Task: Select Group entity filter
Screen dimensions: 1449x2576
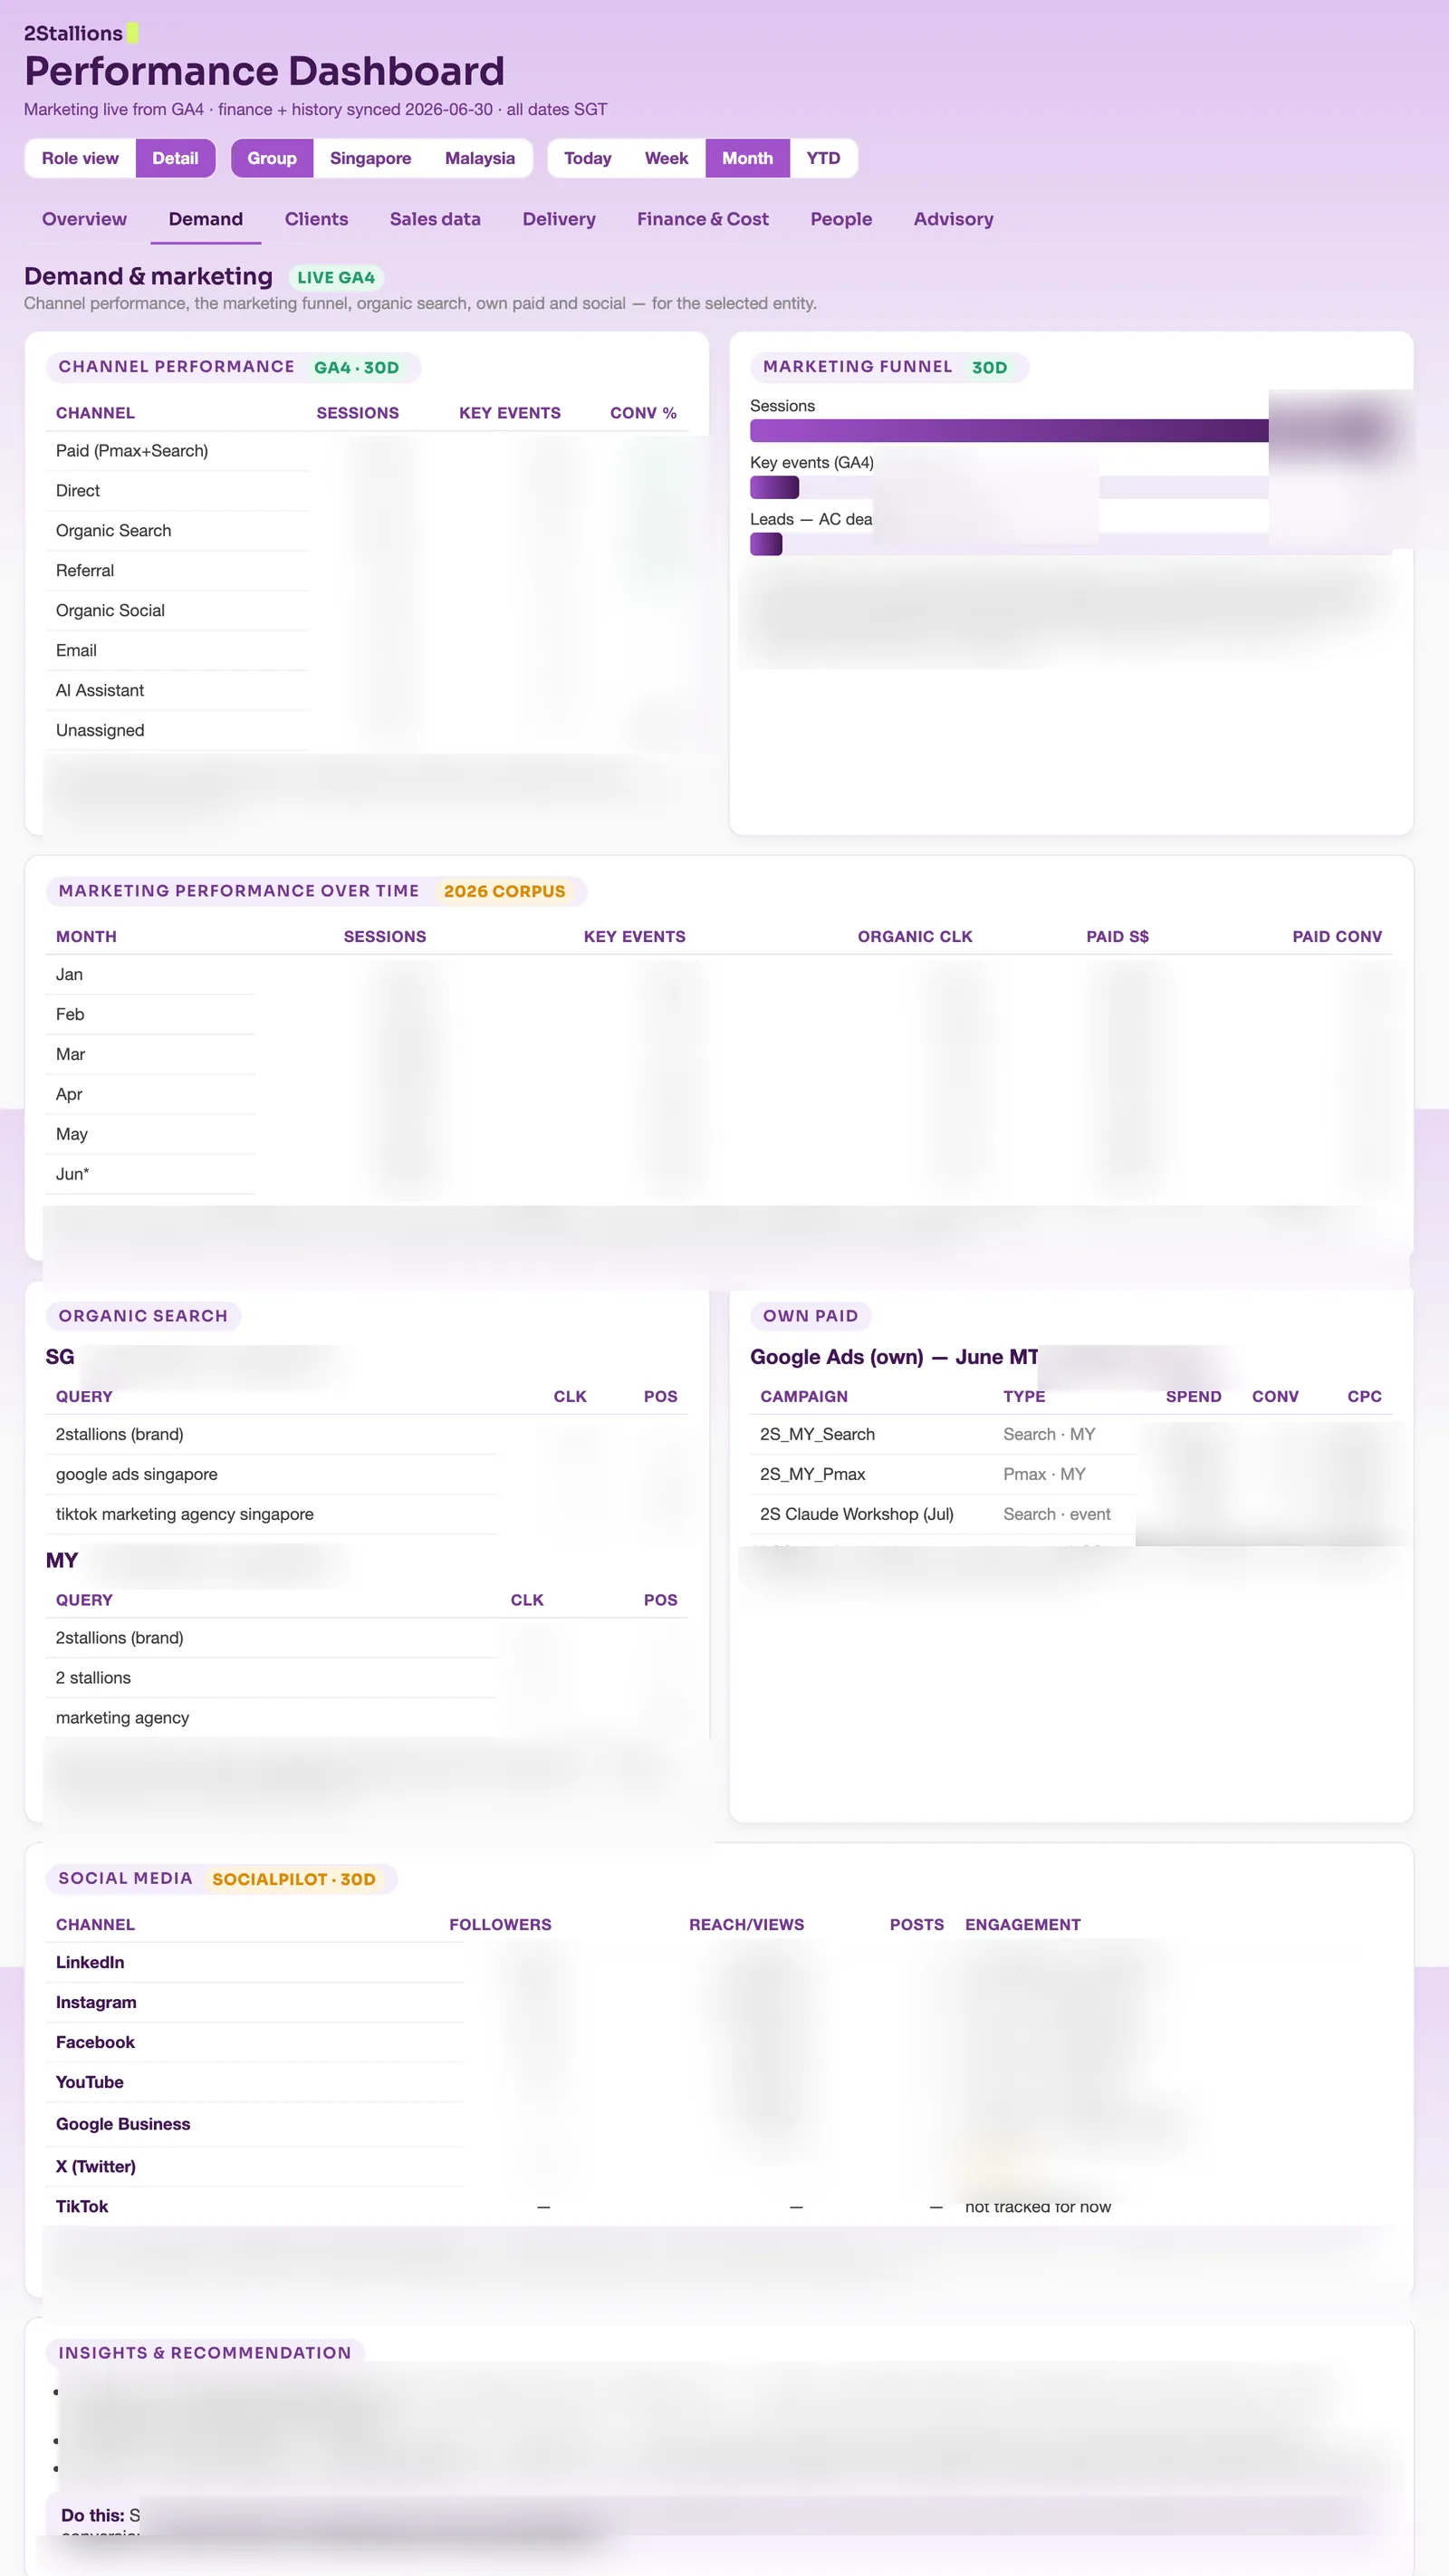Action: (x=272, y=158)
